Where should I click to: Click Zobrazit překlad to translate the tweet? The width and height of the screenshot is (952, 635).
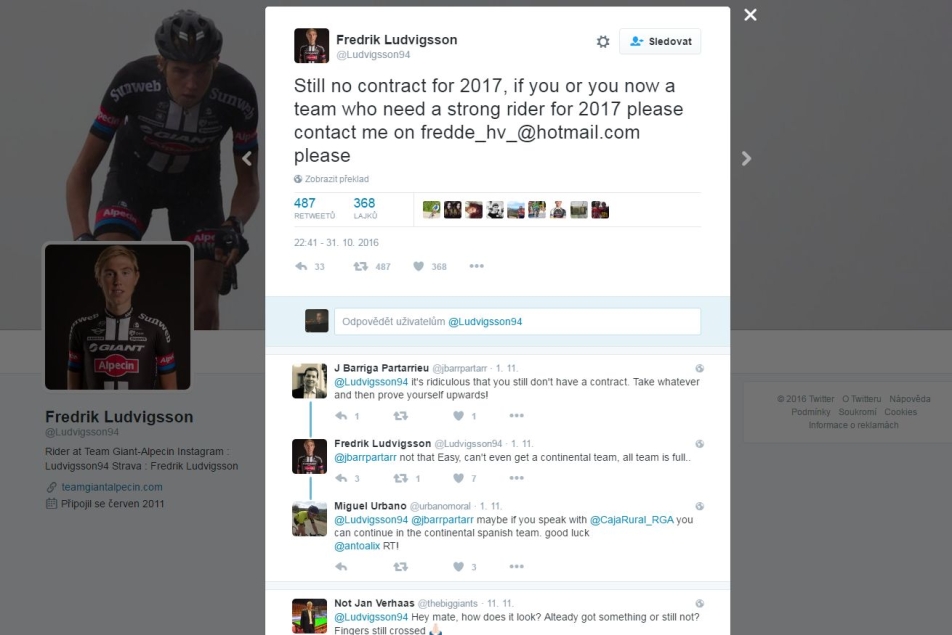(336, 179)
